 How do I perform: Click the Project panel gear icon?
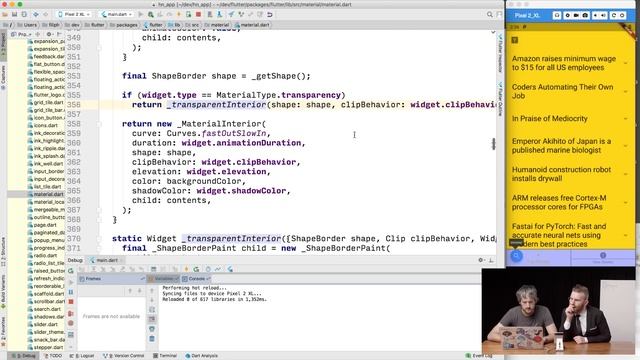tap(49, 34)
